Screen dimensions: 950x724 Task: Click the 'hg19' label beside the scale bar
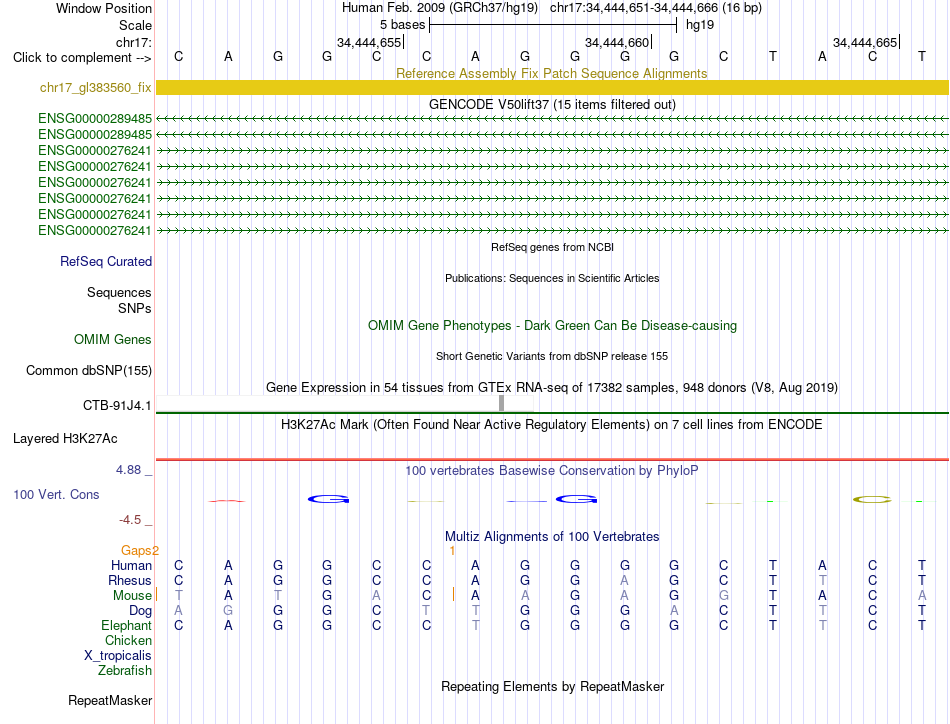coord(700,25)
